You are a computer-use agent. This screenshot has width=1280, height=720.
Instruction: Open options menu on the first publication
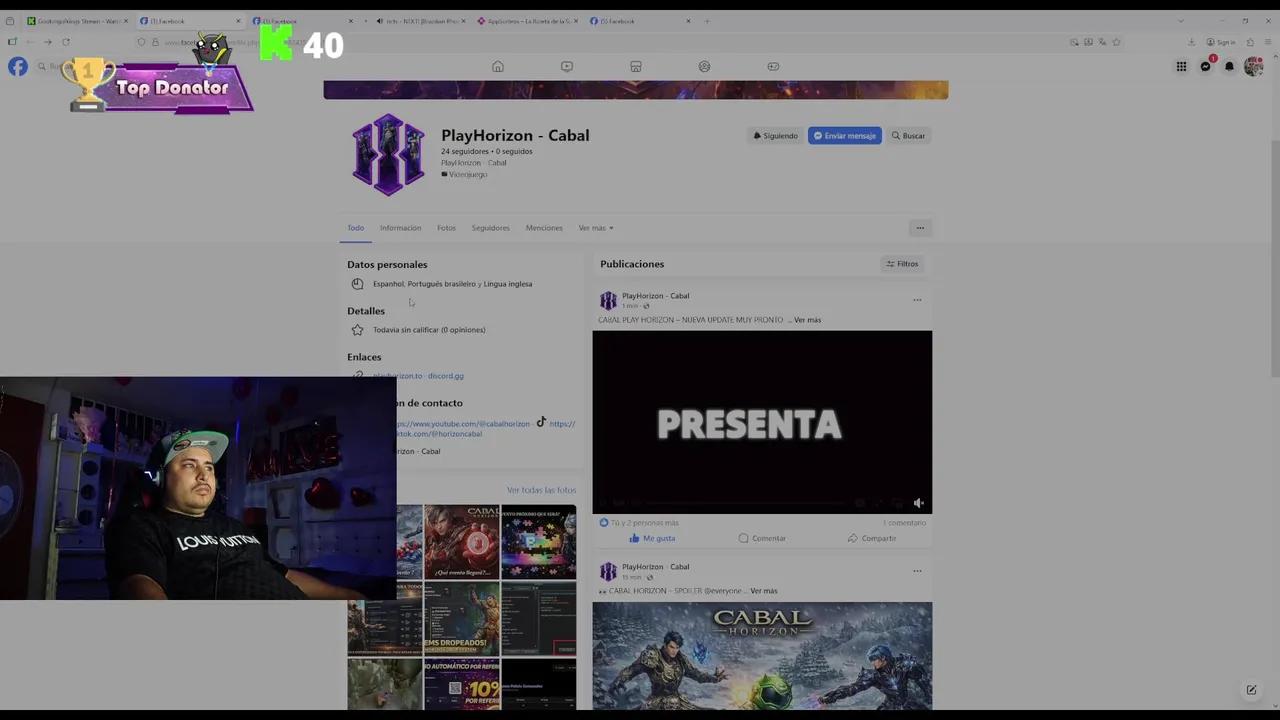[x=917, y=299]
